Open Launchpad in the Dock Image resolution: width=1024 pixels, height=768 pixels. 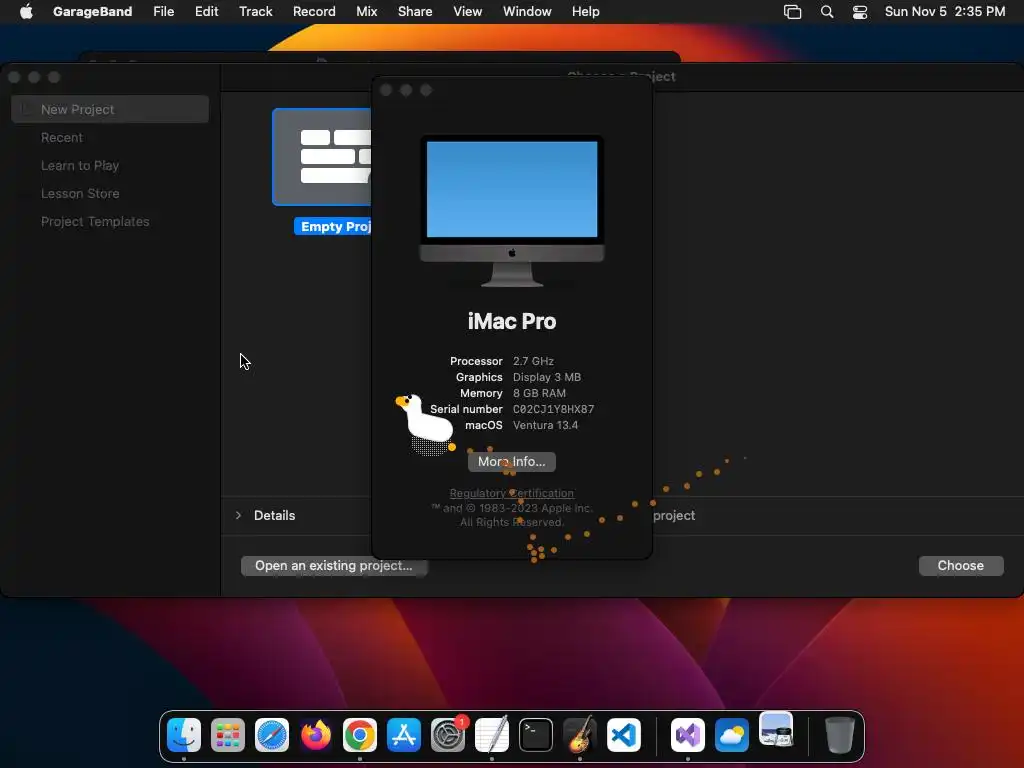(228, 735)
